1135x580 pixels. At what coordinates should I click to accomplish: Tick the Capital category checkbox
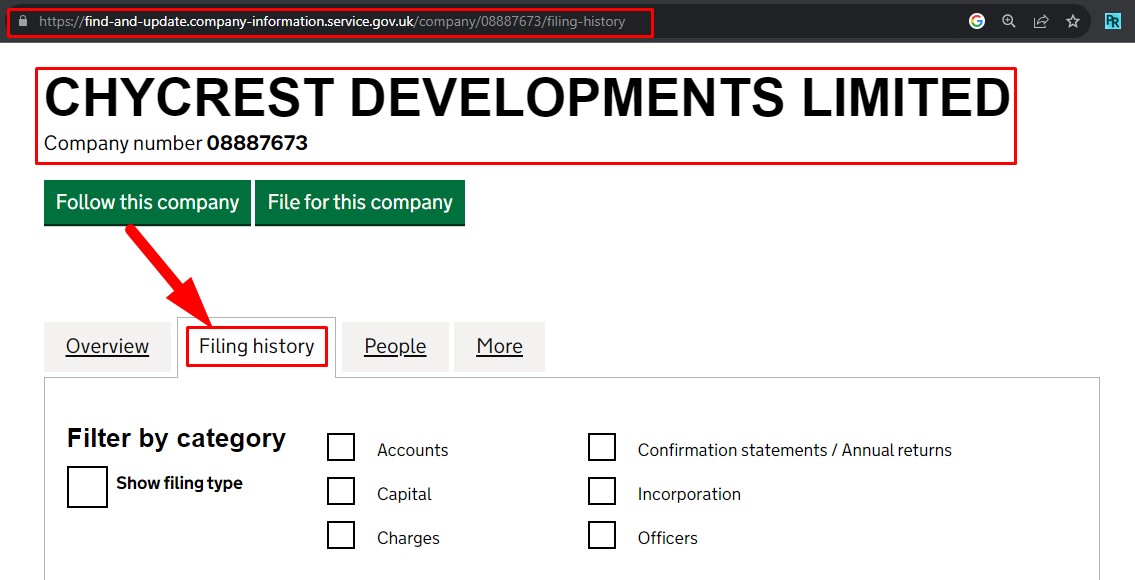click(x=340, y=492)
